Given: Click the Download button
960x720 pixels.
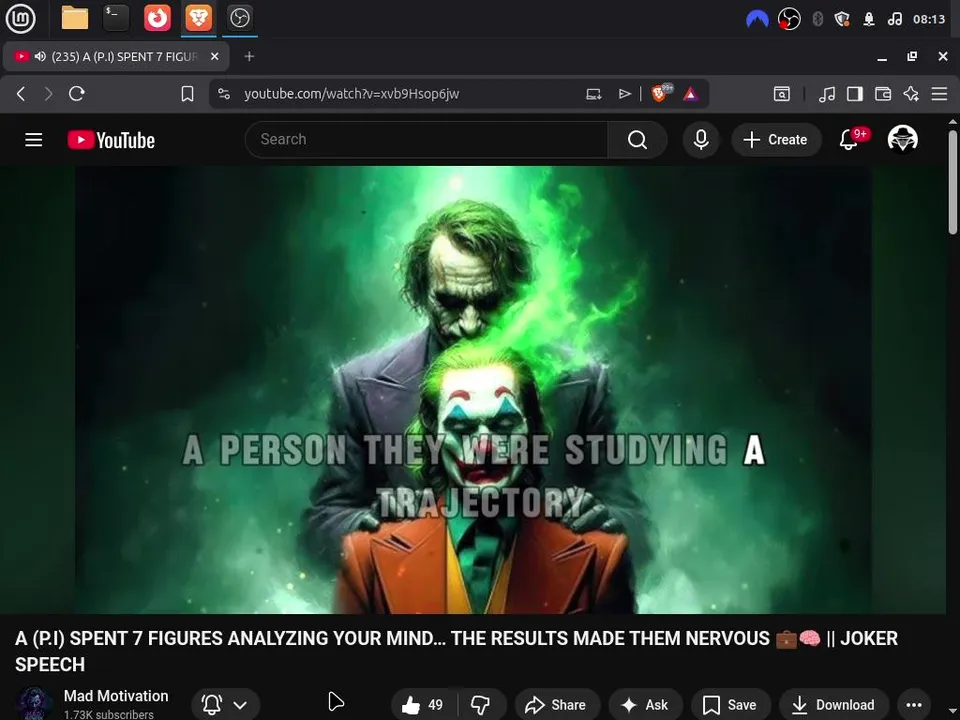Looking at the screenshot, I should coord(833,705).
